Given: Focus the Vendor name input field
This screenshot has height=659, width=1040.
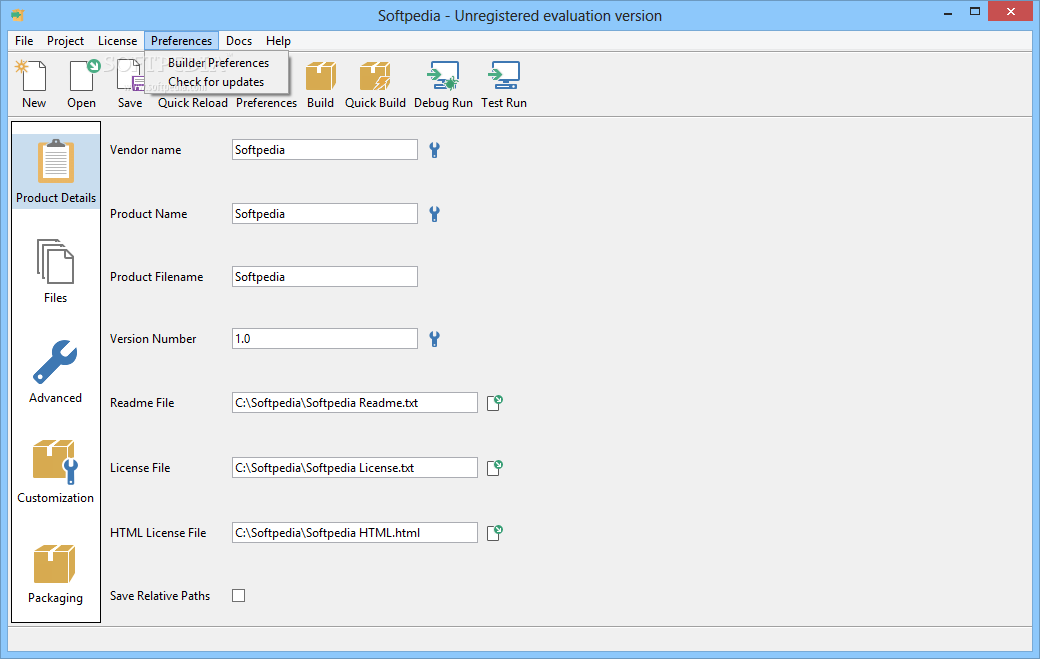Looking at the screenshot, I should click(x=325, y=150).
